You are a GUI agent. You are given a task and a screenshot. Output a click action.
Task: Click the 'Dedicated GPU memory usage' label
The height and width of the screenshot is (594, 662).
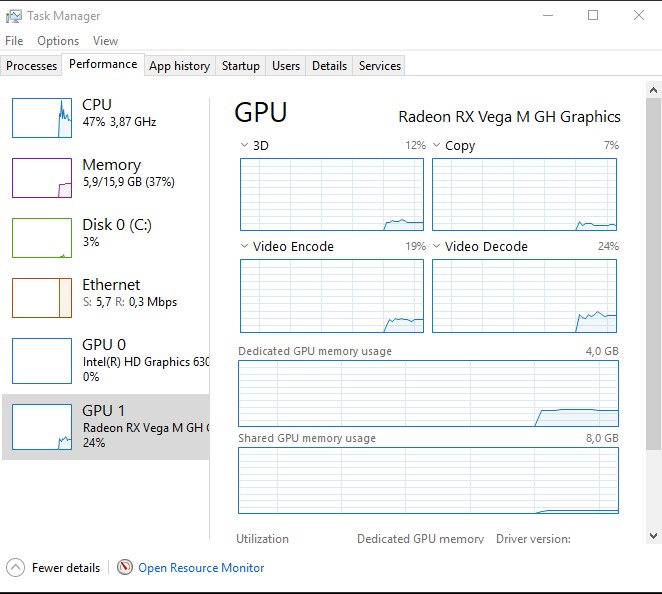[x=315, y=351]
